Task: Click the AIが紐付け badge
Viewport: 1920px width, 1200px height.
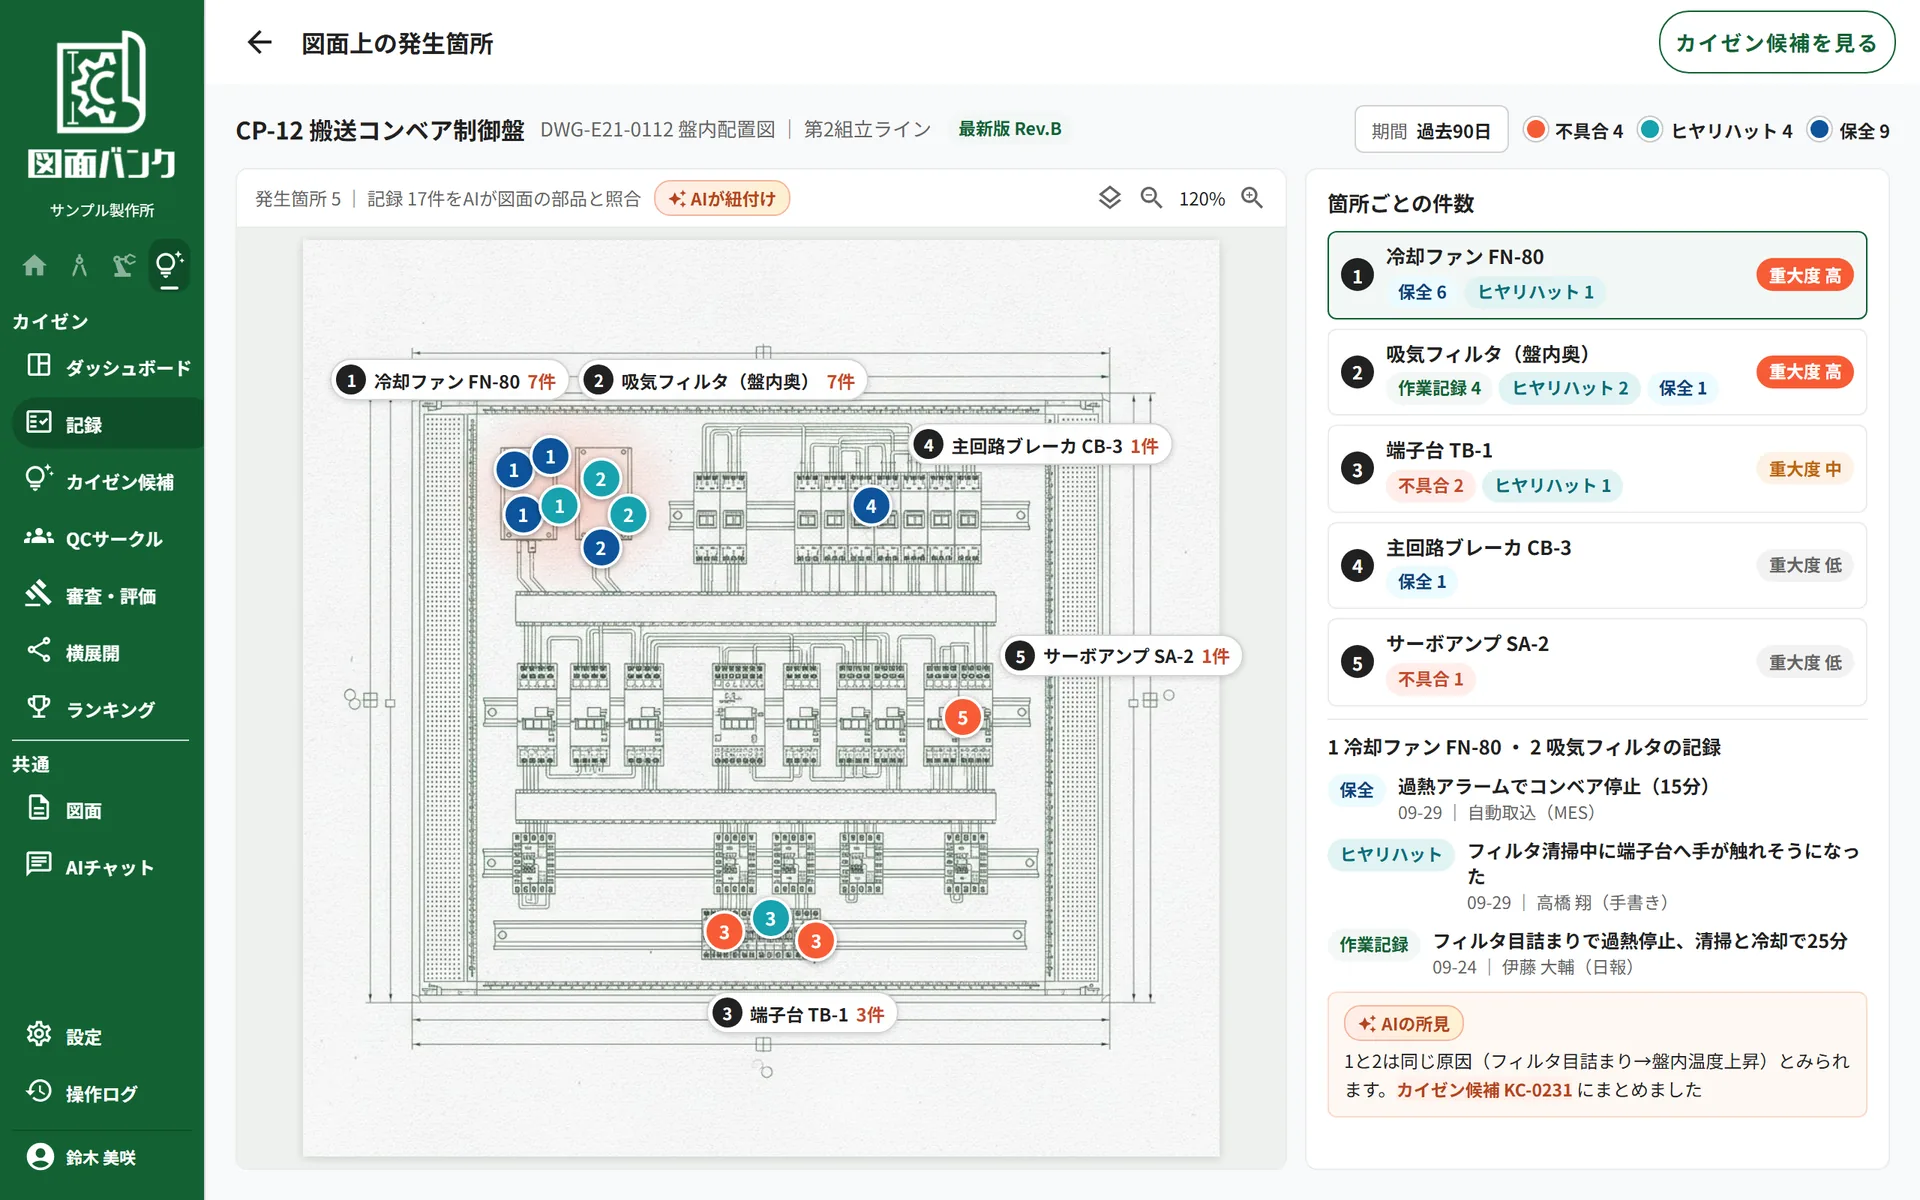Action: tap(722, 198)
